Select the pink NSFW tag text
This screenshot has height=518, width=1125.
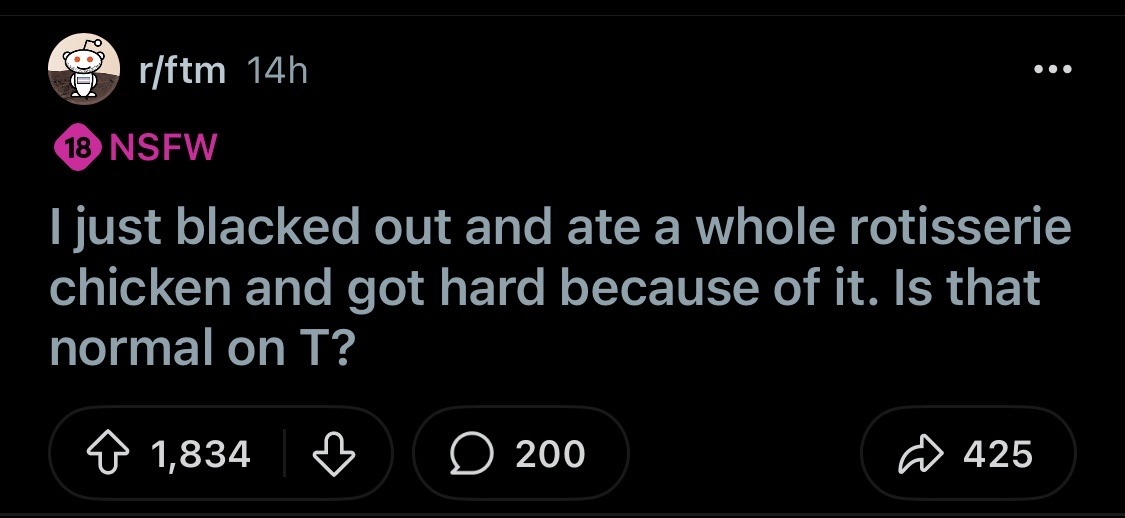click(x=162, y=149)
